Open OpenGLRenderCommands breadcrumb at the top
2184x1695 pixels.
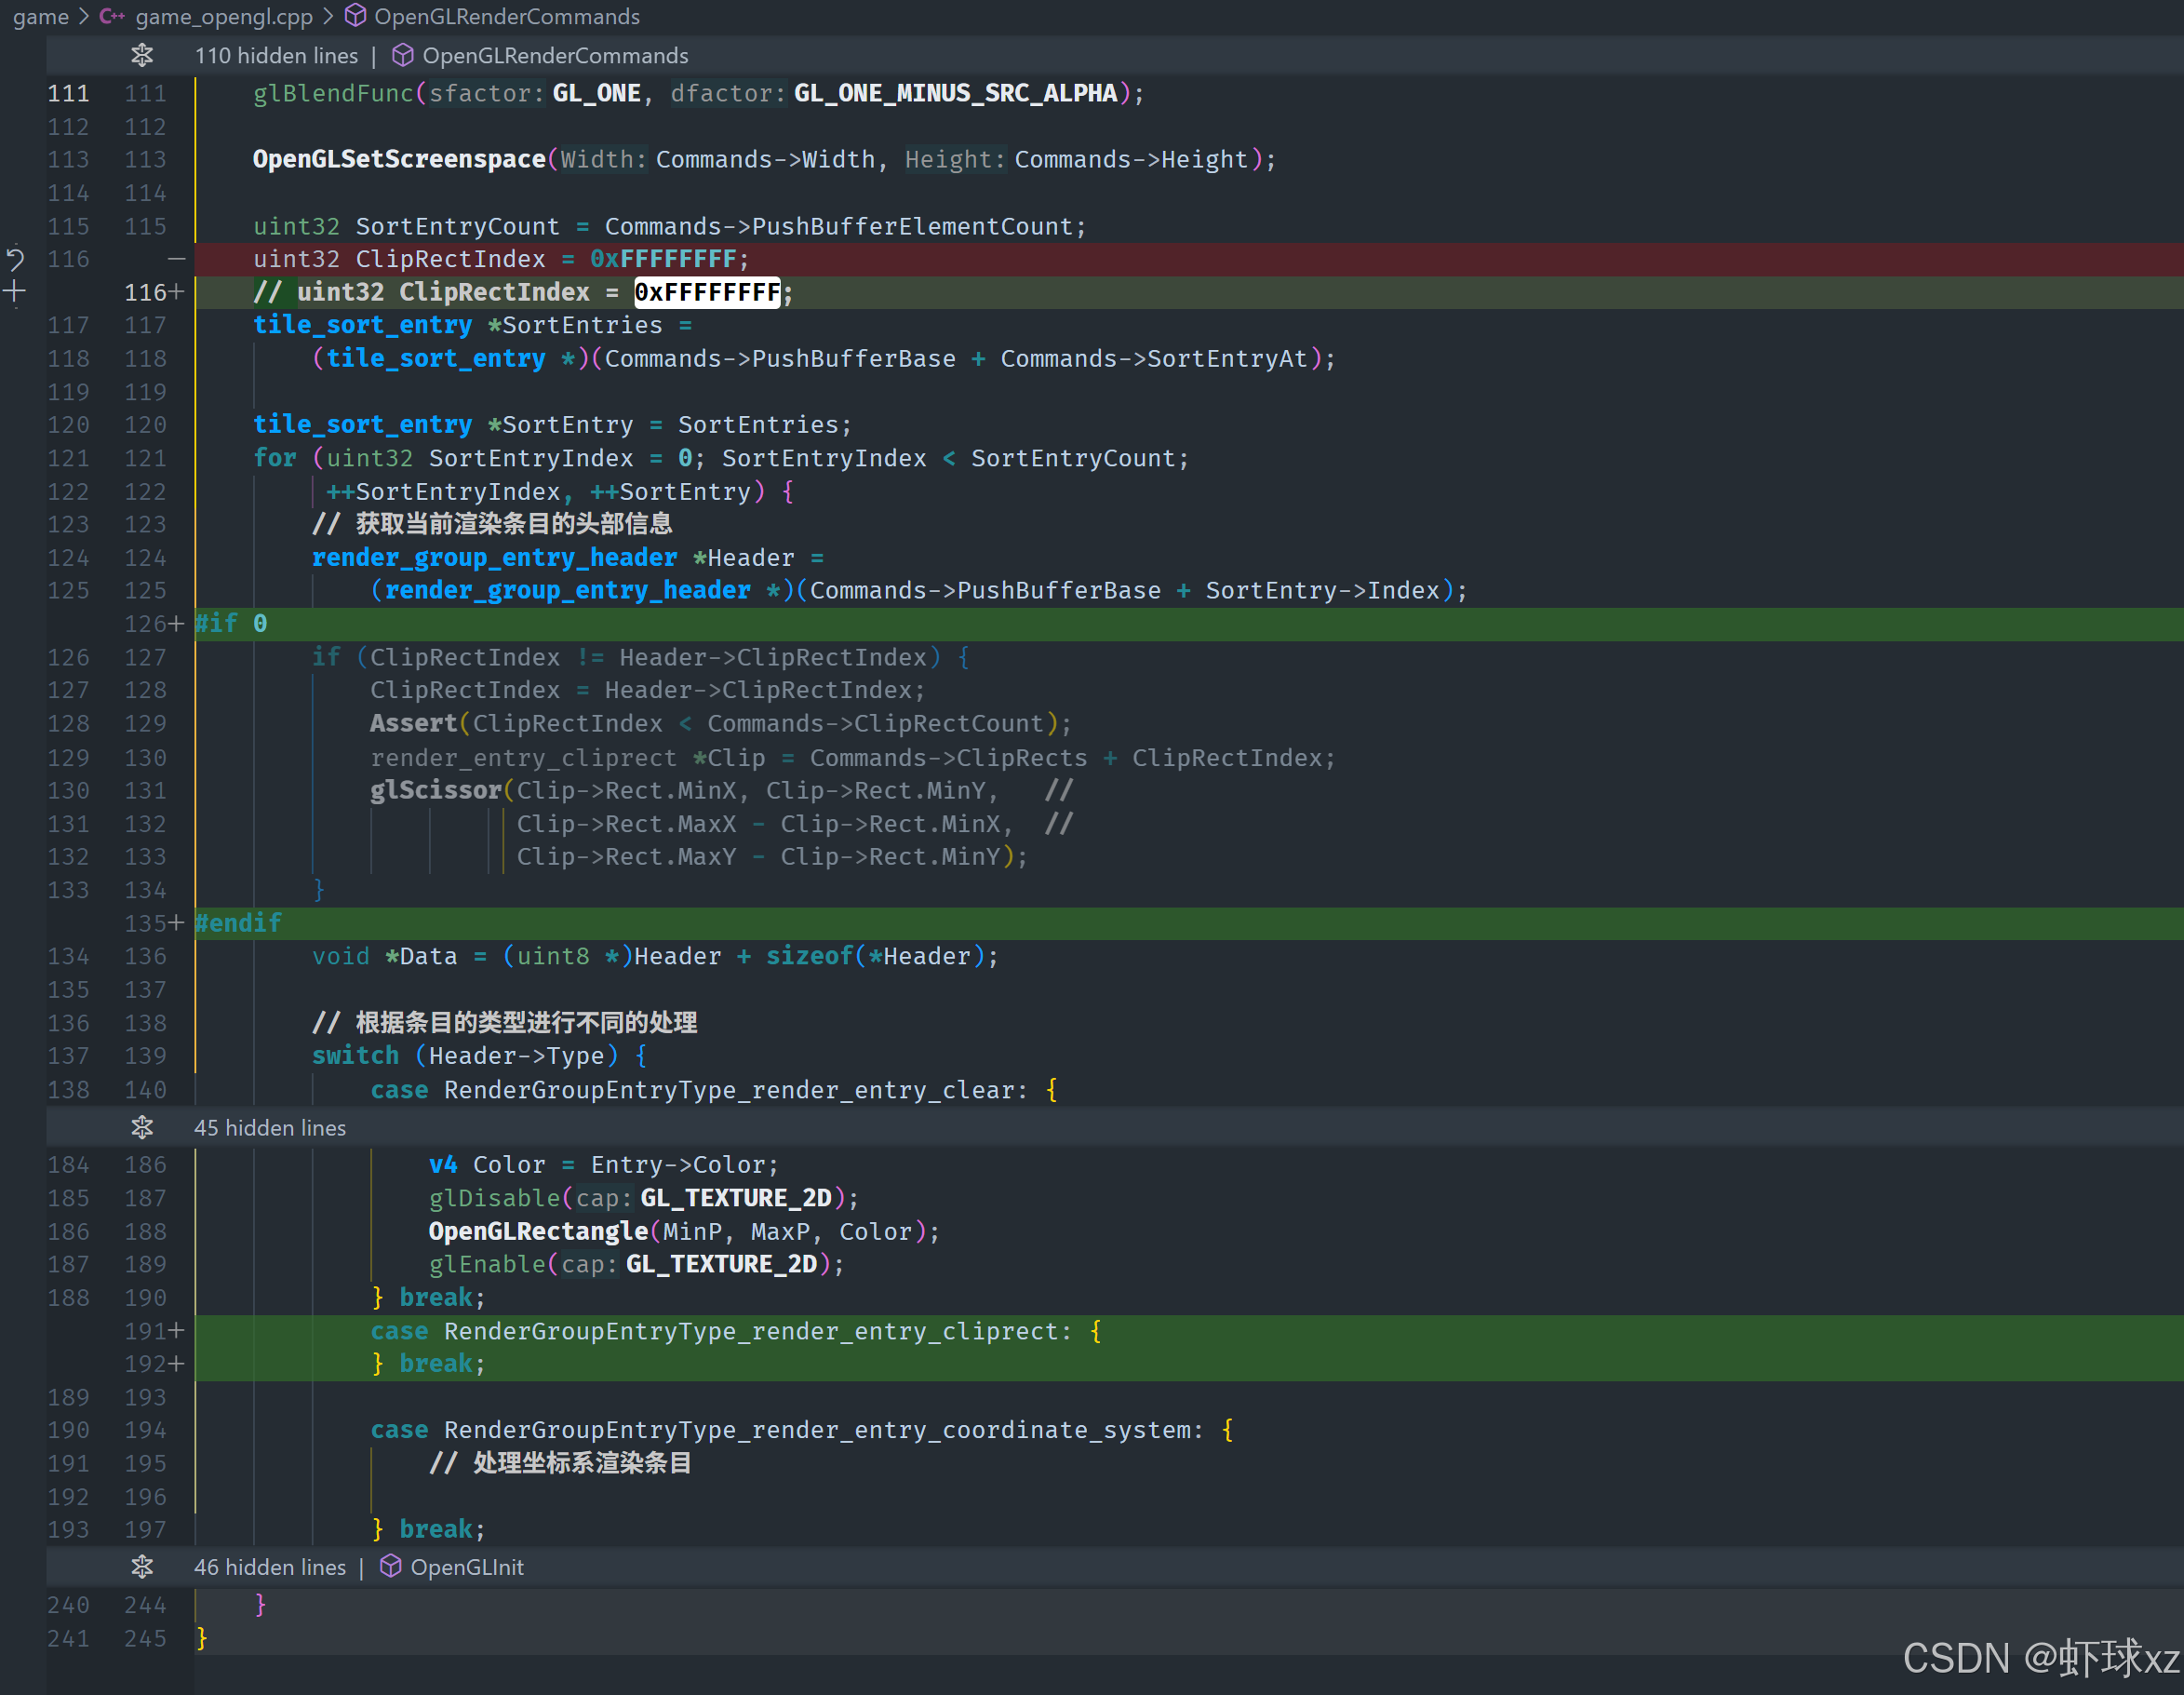point(506,16)
